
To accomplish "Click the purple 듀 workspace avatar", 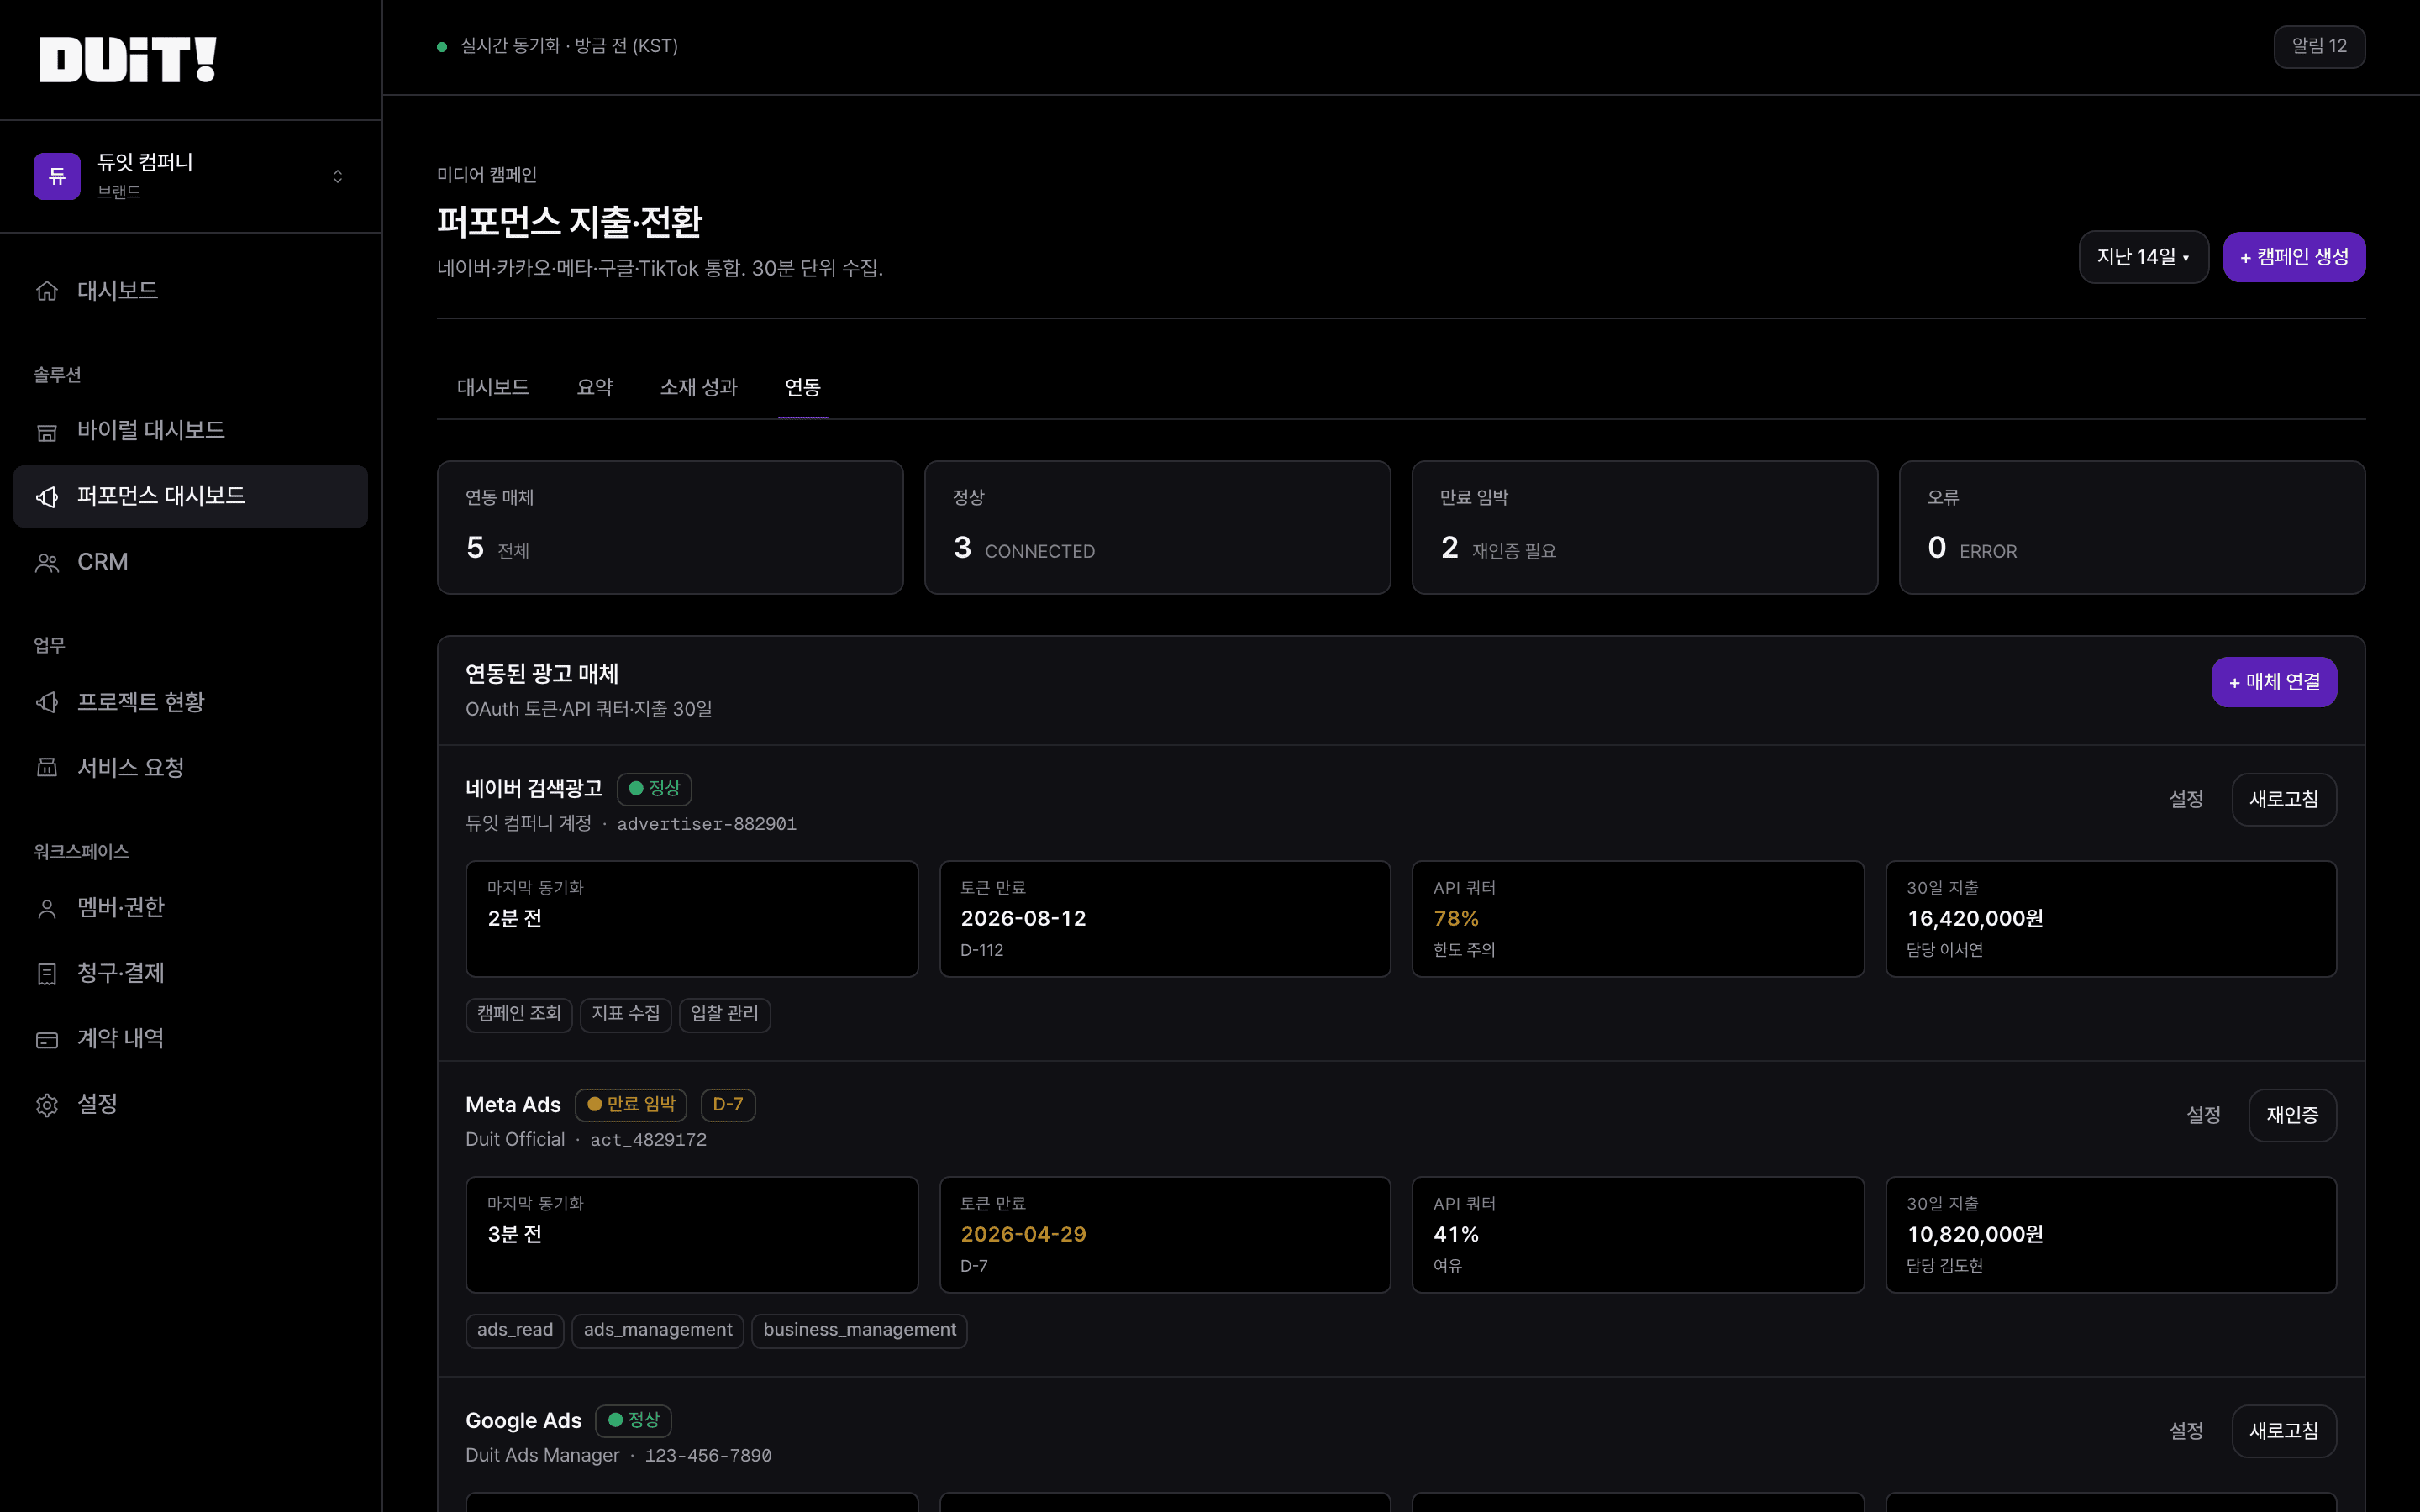I will click(x=57, y=176).
